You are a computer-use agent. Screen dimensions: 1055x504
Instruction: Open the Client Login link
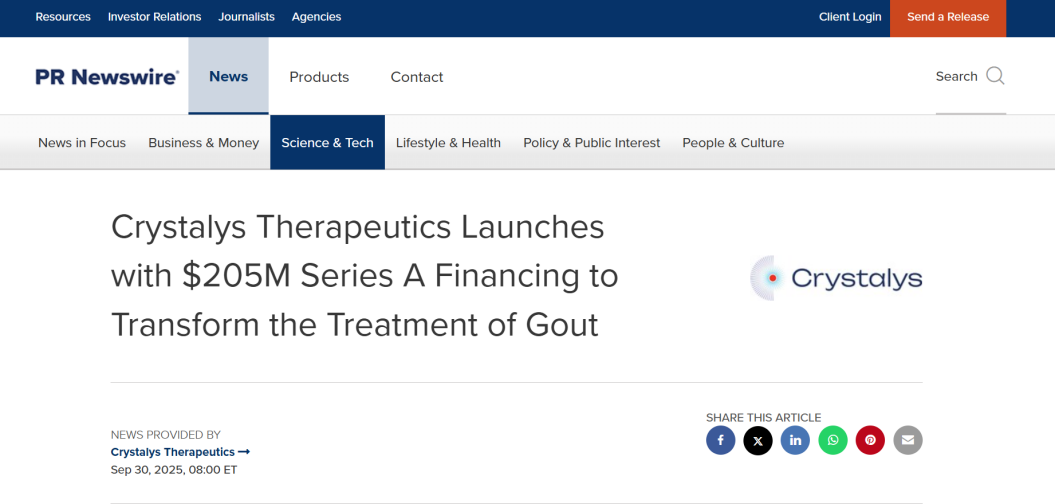click(x=850, y=17)
